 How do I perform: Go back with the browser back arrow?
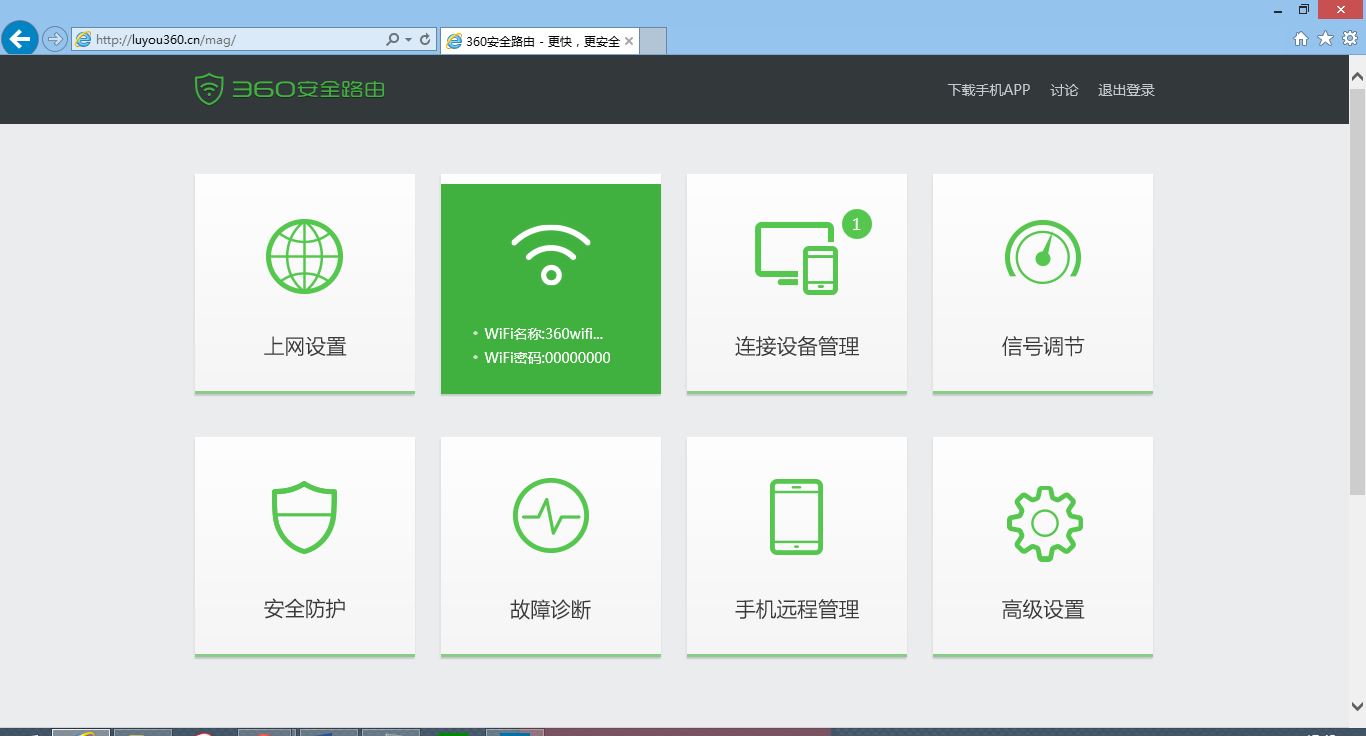point(20,39)
